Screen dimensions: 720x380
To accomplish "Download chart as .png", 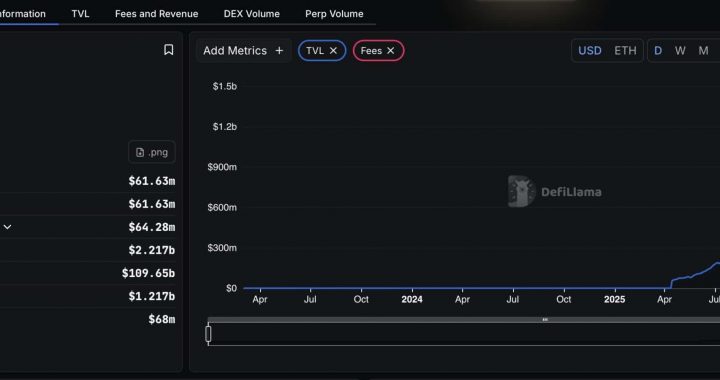I will (152, 152).
